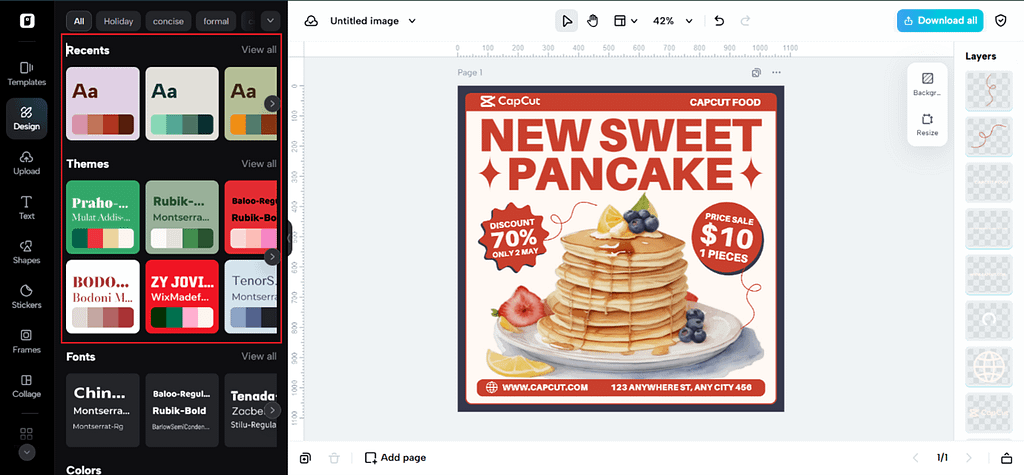Click the Resize tool icon
This screenshot has width=1024, height=475.
coord(927,124)
